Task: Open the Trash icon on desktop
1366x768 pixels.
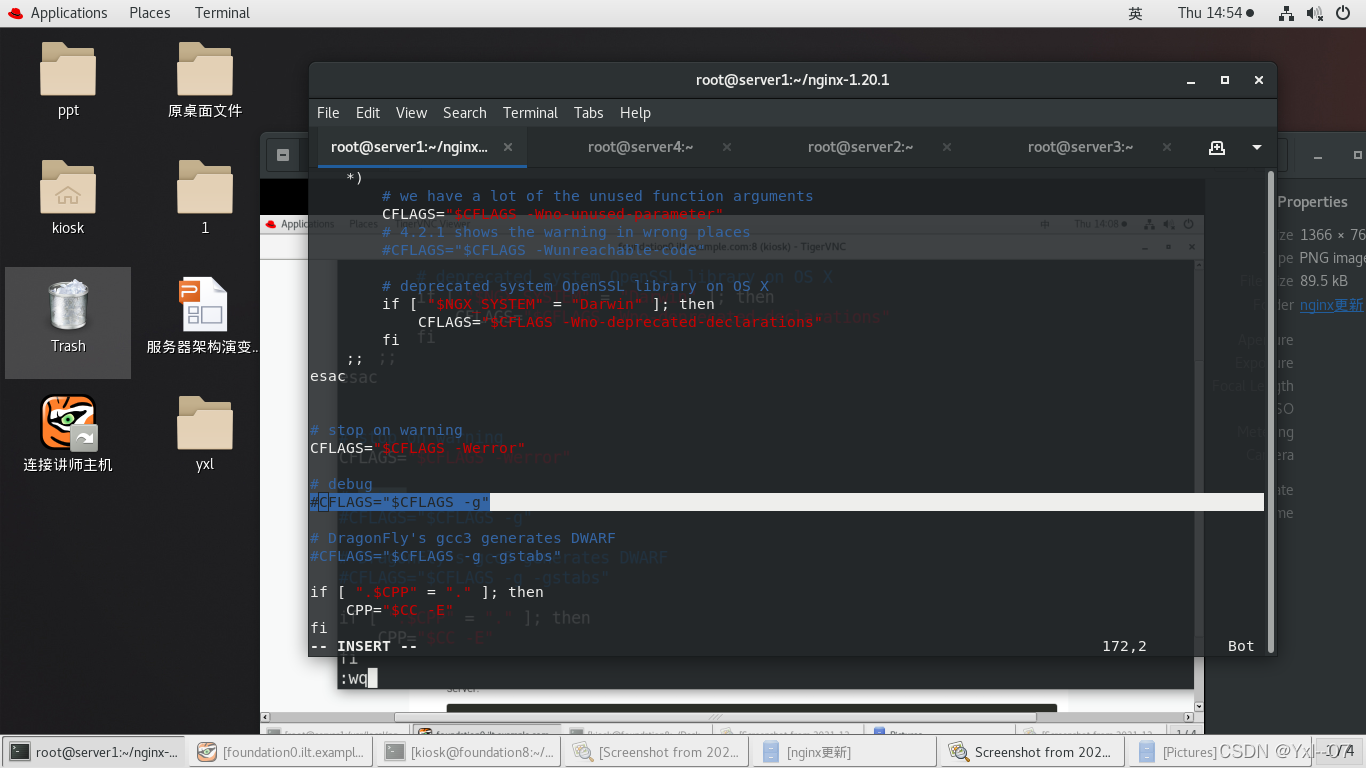Action: tap(68, 316)
